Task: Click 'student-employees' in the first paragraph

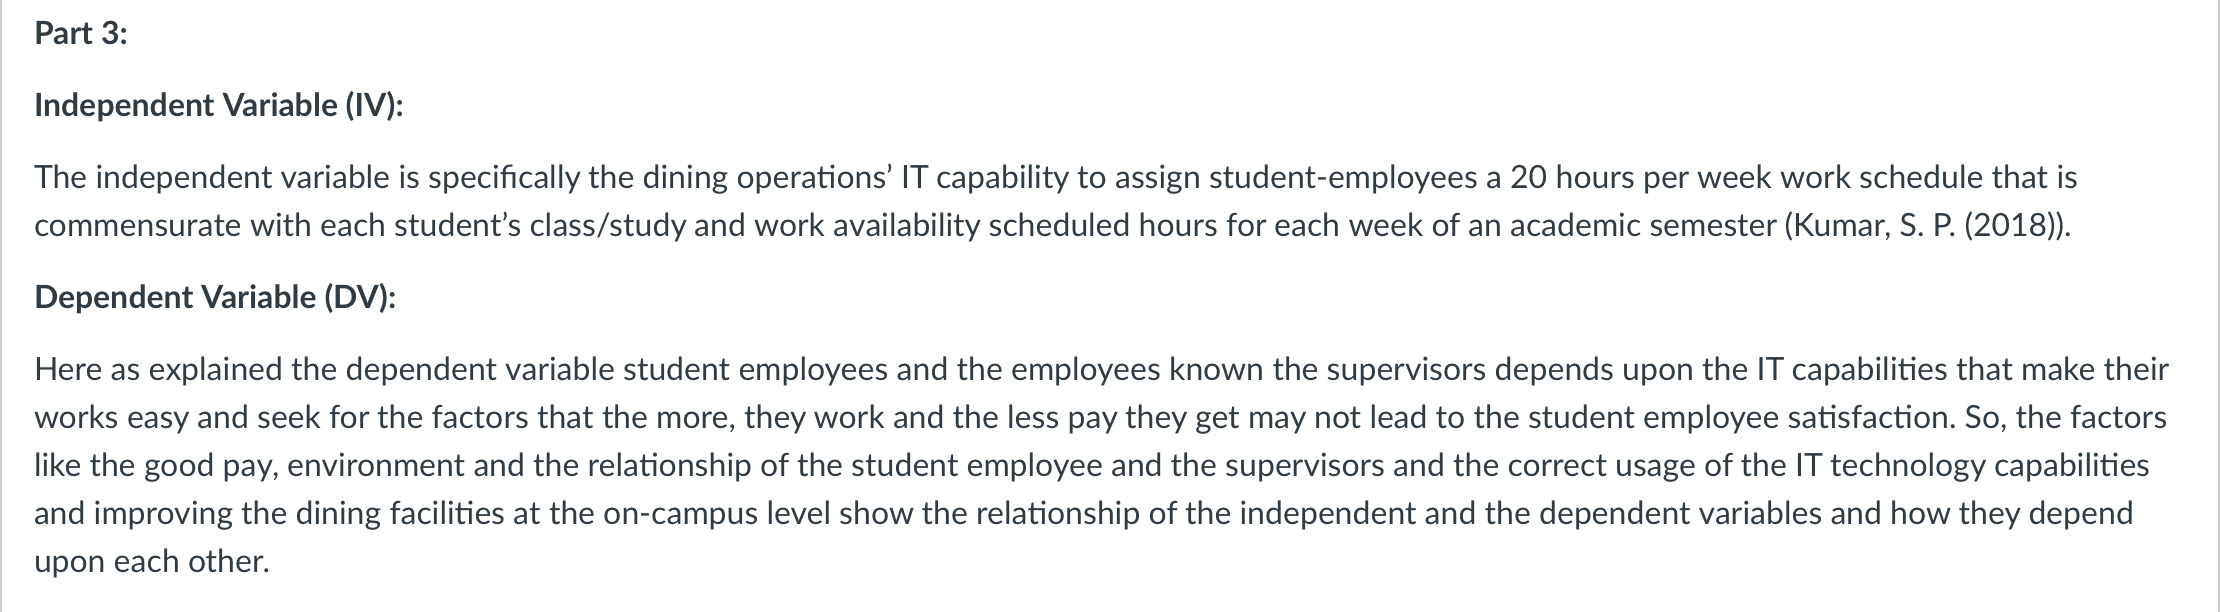Action: point(1346,177)
